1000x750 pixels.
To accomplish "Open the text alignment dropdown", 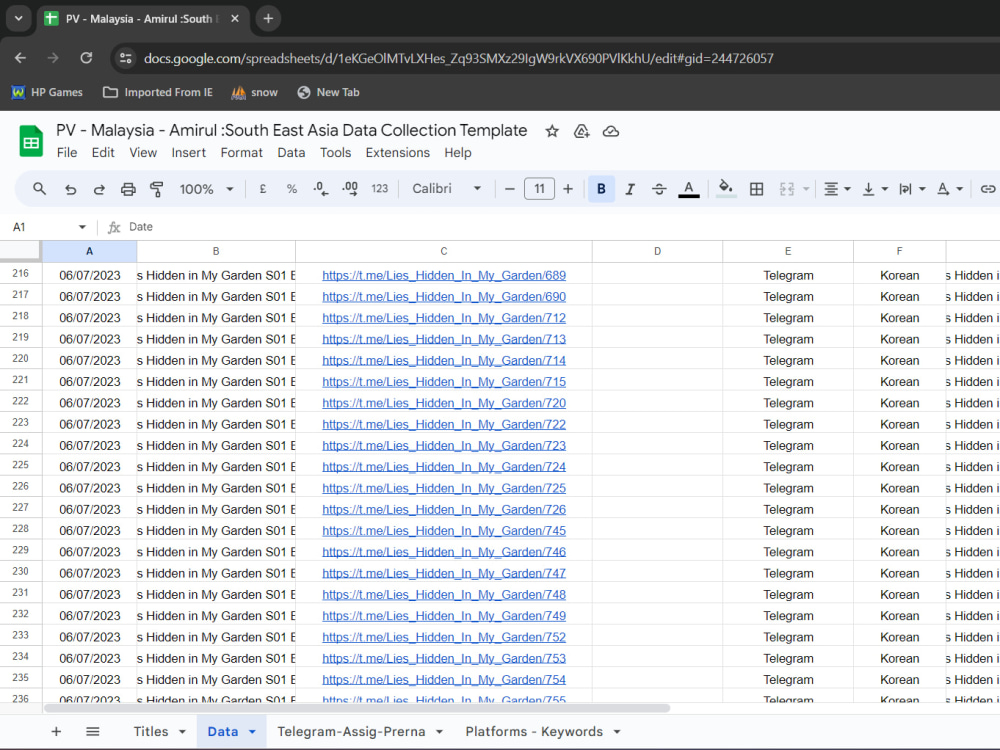I will (x=836, y=188).
